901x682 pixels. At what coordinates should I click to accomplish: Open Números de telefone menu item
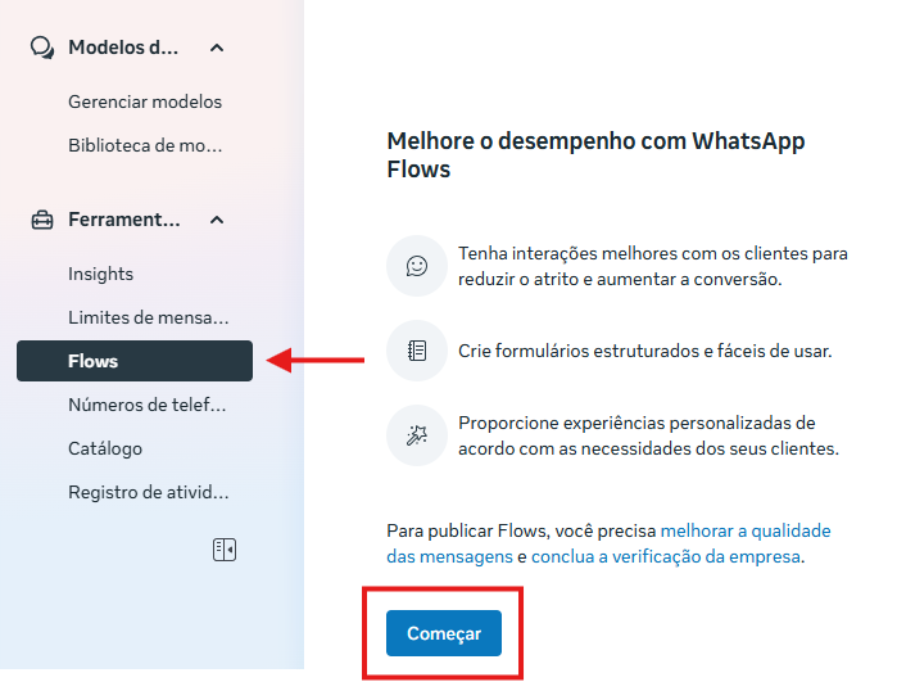point(147,405)
